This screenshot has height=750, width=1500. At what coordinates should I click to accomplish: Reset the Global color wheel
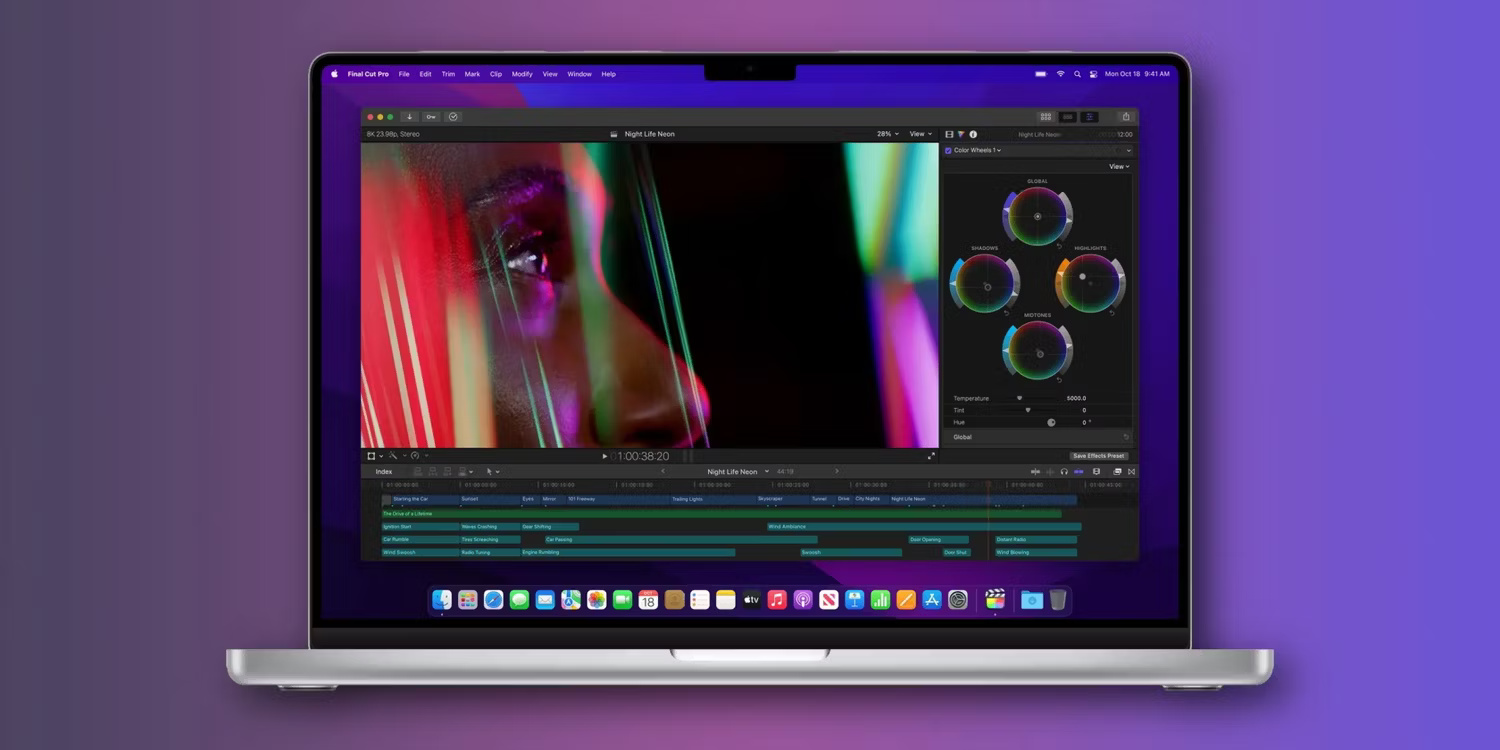click(x=1060, y=245)
